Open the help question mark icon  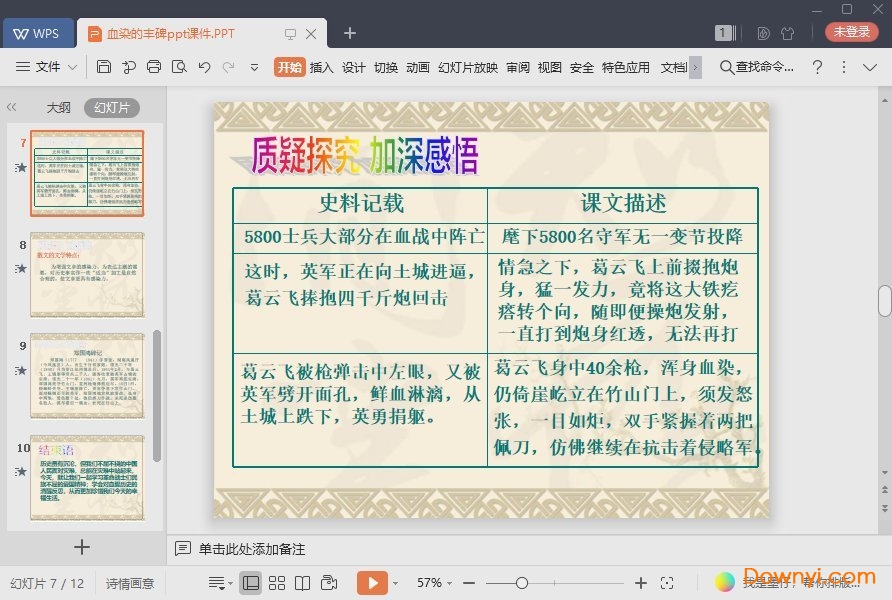817,67
